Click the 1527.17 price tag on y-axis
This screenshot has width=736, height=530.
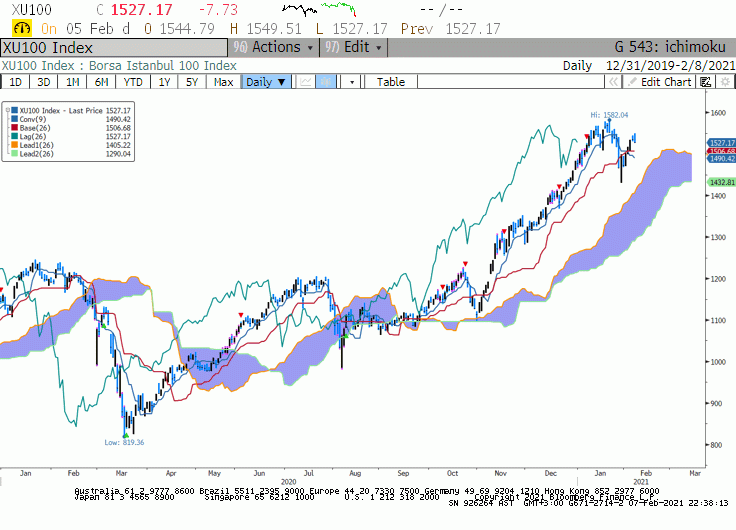(721, 142)
